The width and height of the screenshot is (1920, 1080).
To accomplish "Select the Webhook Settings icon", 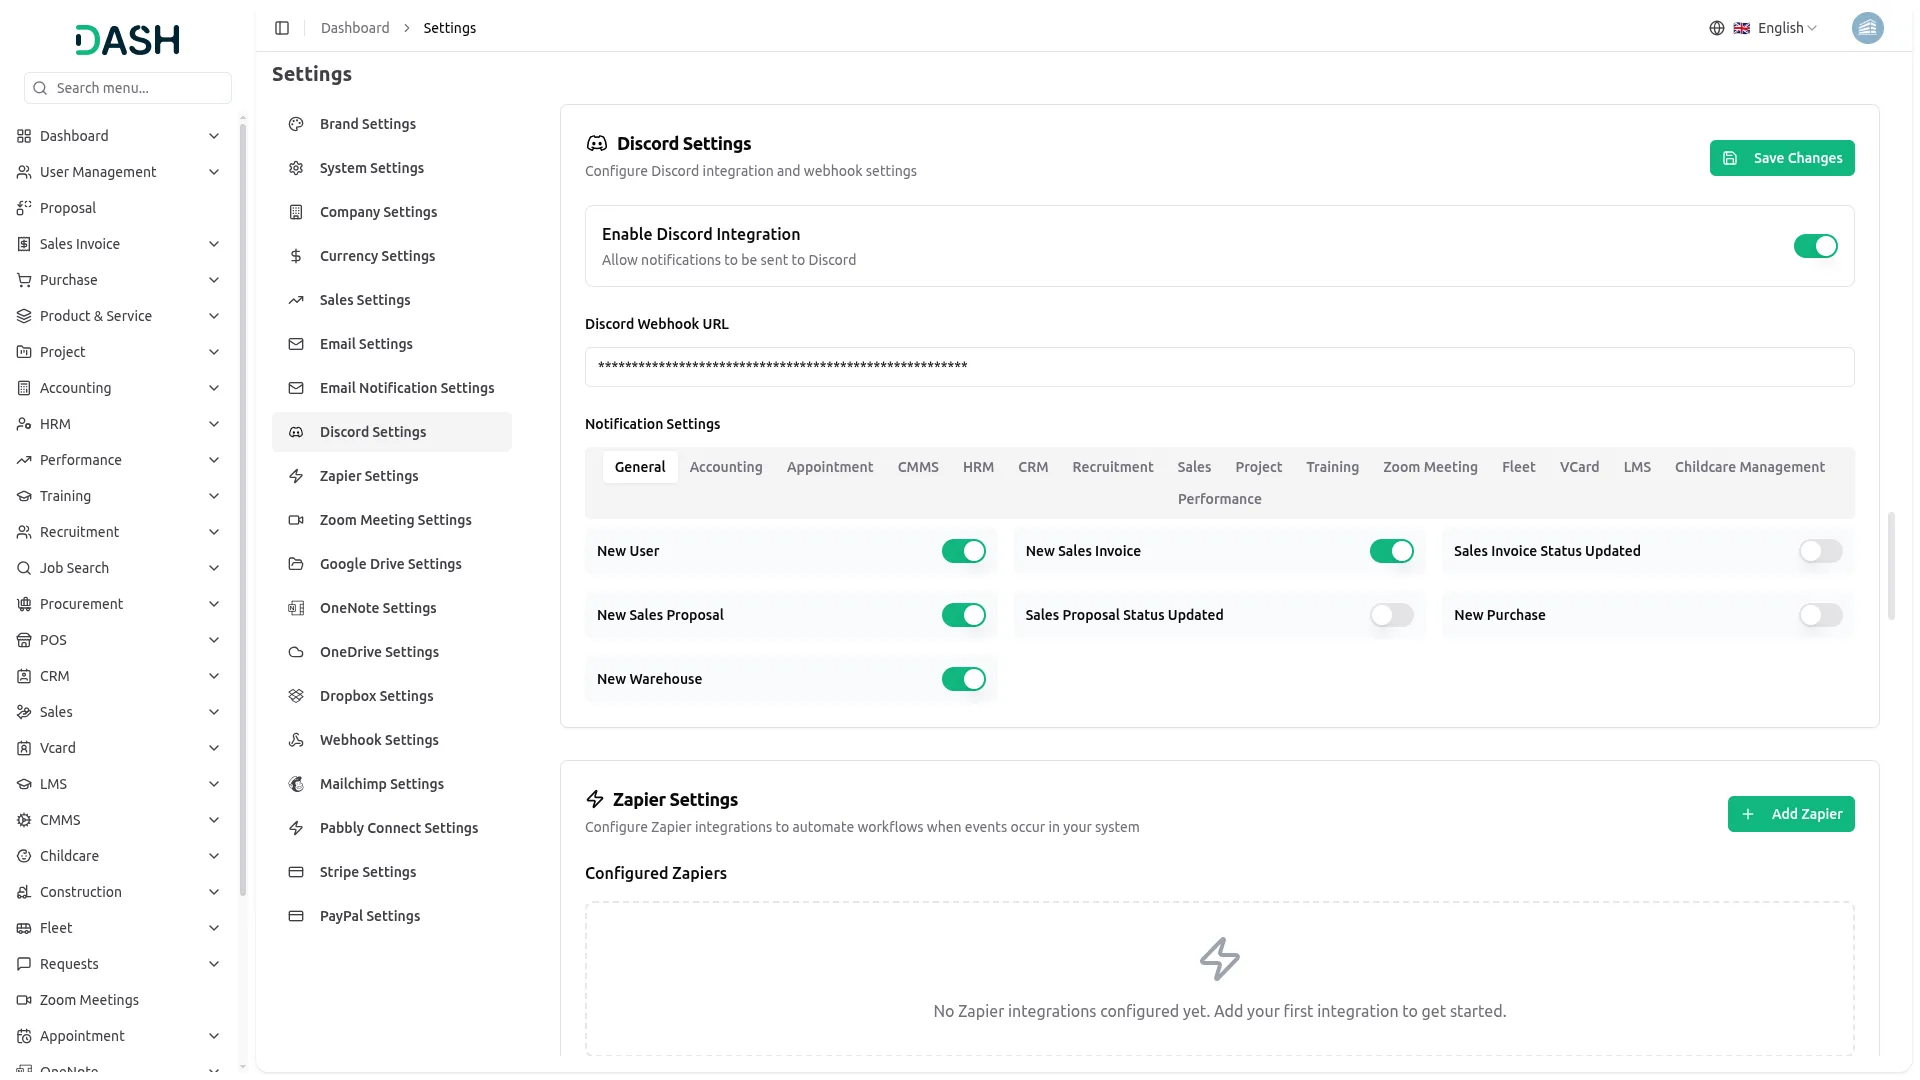I will 296,740.
